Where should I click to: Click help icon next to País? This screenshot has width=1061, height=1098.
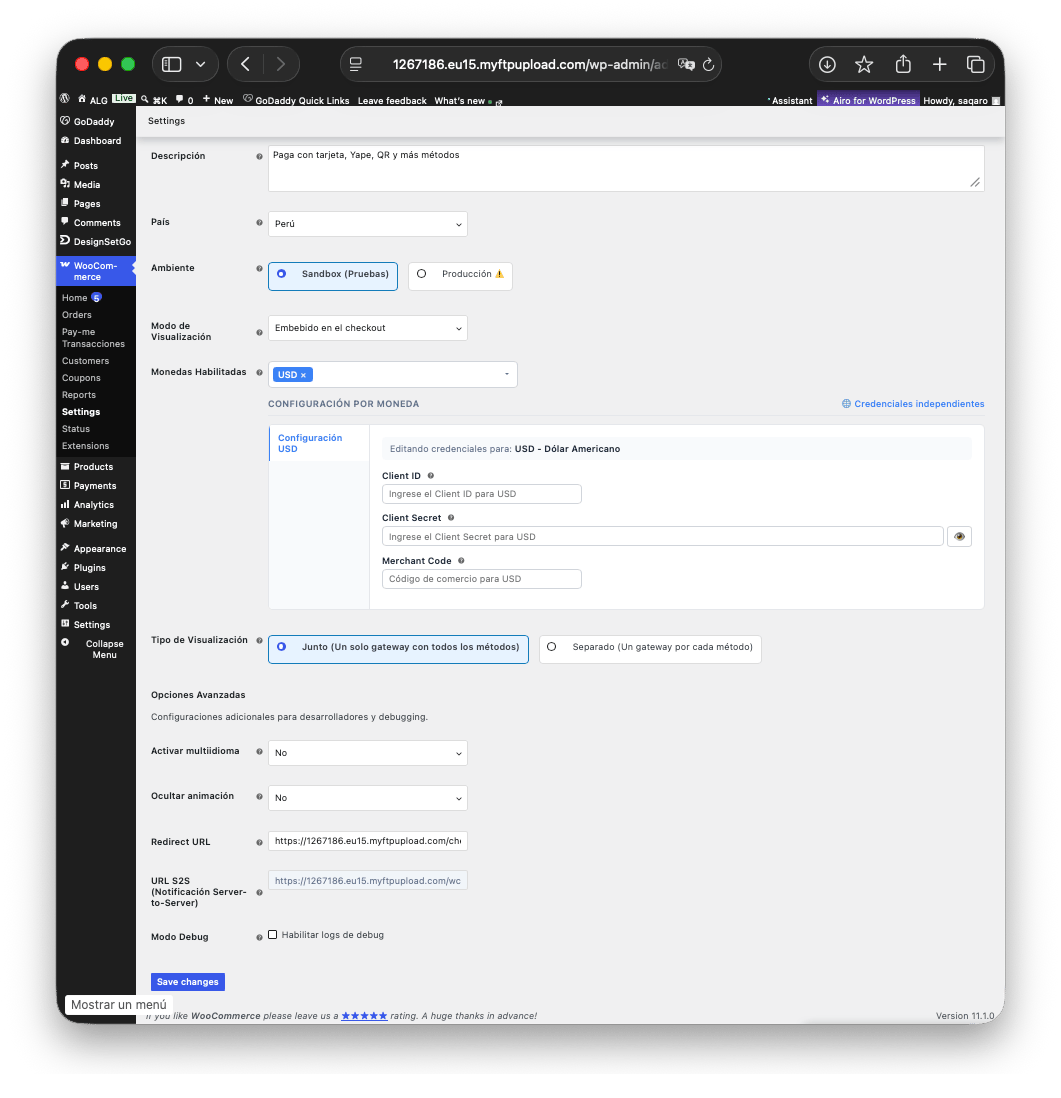(x=259, y=223)
